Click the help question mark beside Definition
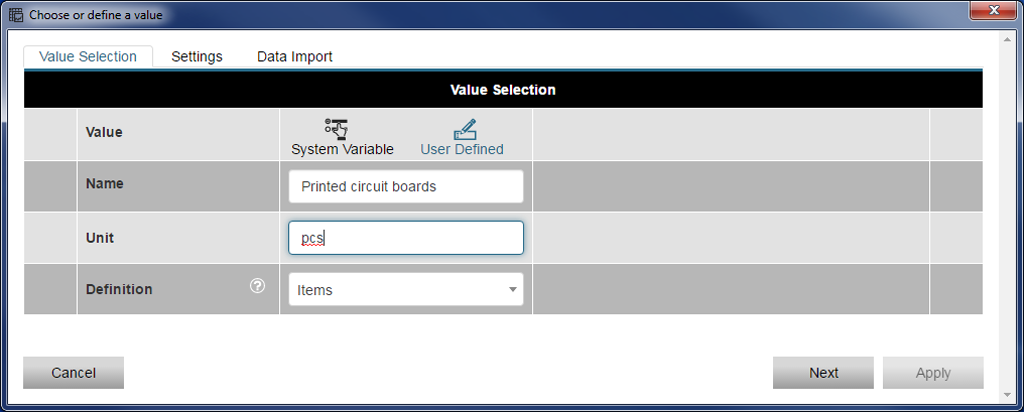 [257, 287]
